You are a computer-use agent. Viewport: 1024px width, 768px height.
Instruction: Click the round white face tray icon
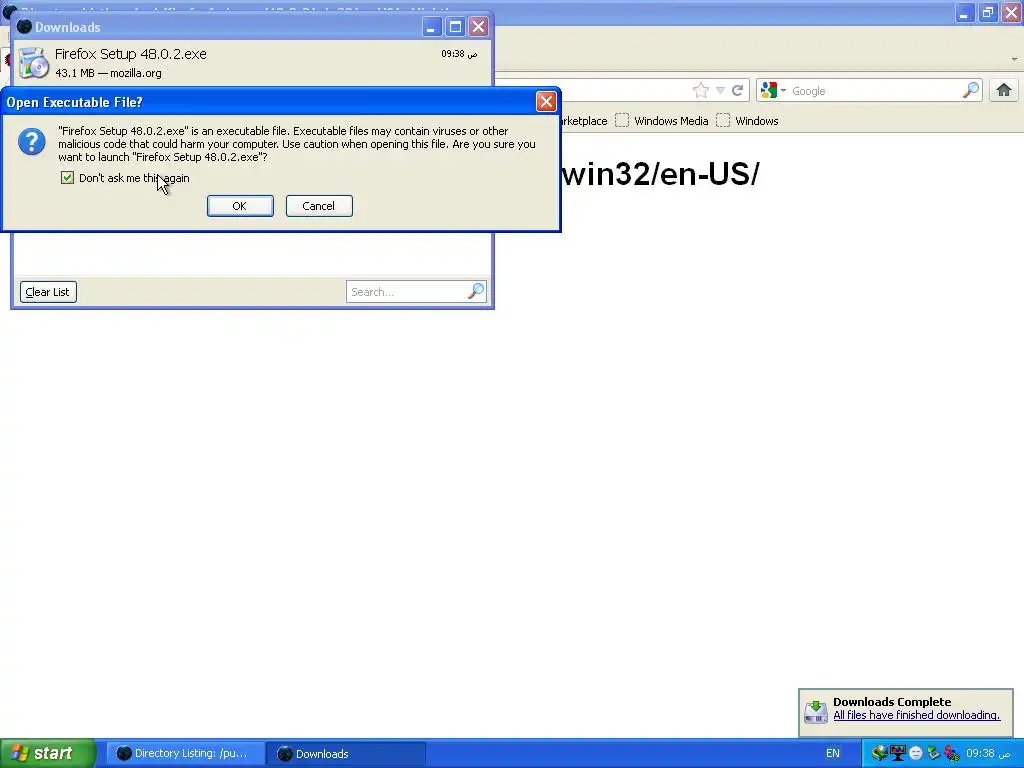(x=916, y=753)
